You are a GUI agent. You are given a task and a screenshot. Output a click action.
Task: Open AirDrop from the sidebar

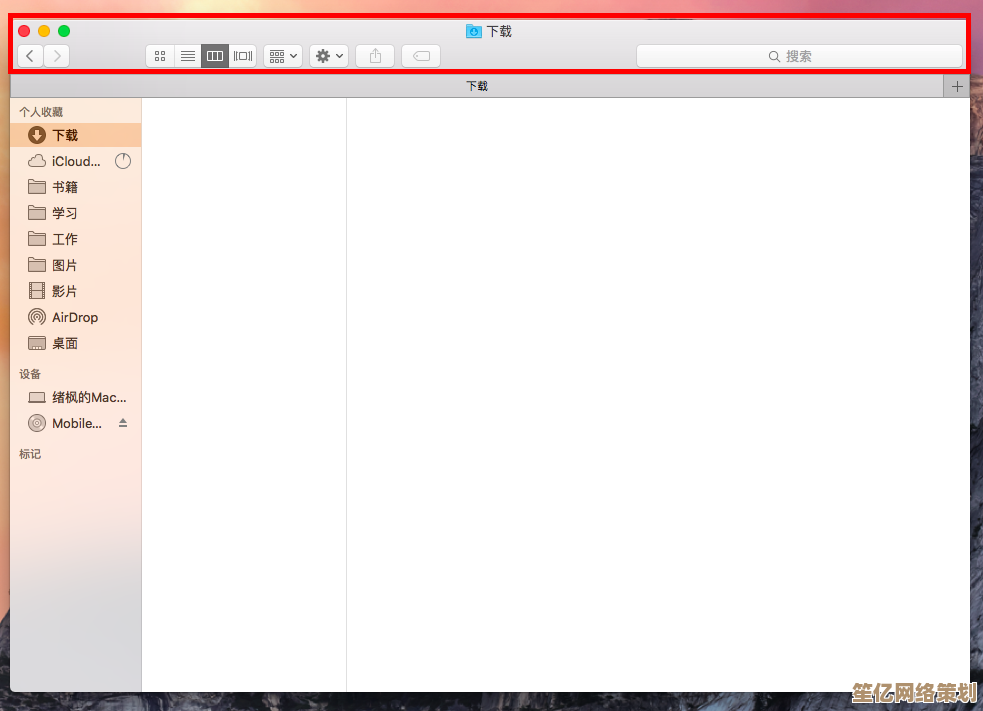tap(75, 317)
